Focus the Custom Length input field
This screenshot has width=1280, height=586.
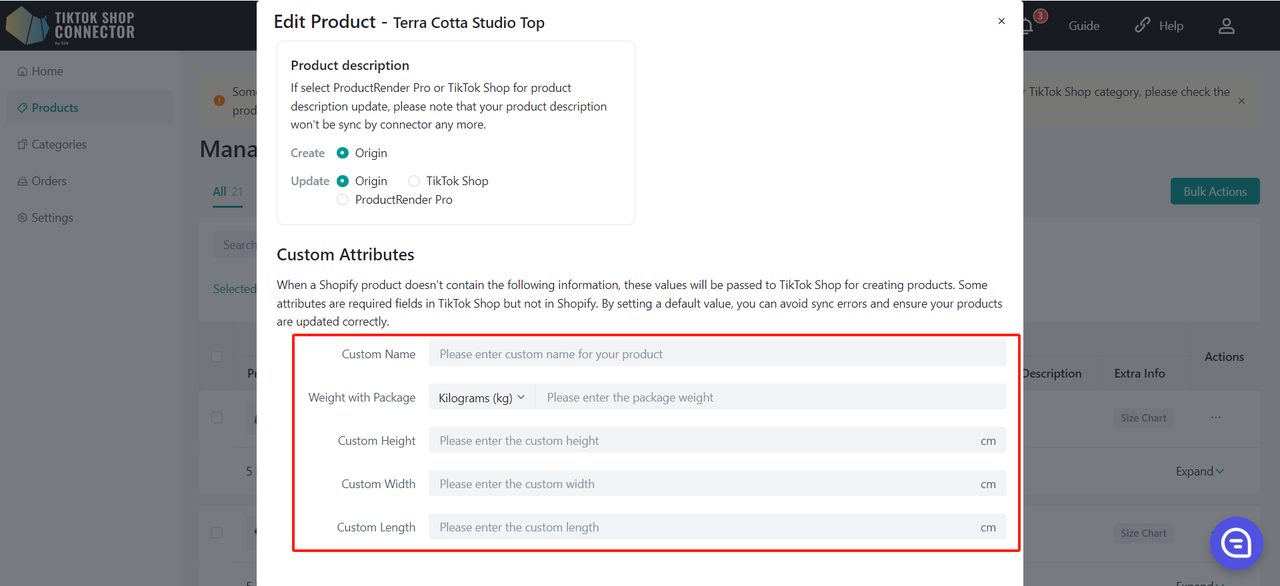717,527
